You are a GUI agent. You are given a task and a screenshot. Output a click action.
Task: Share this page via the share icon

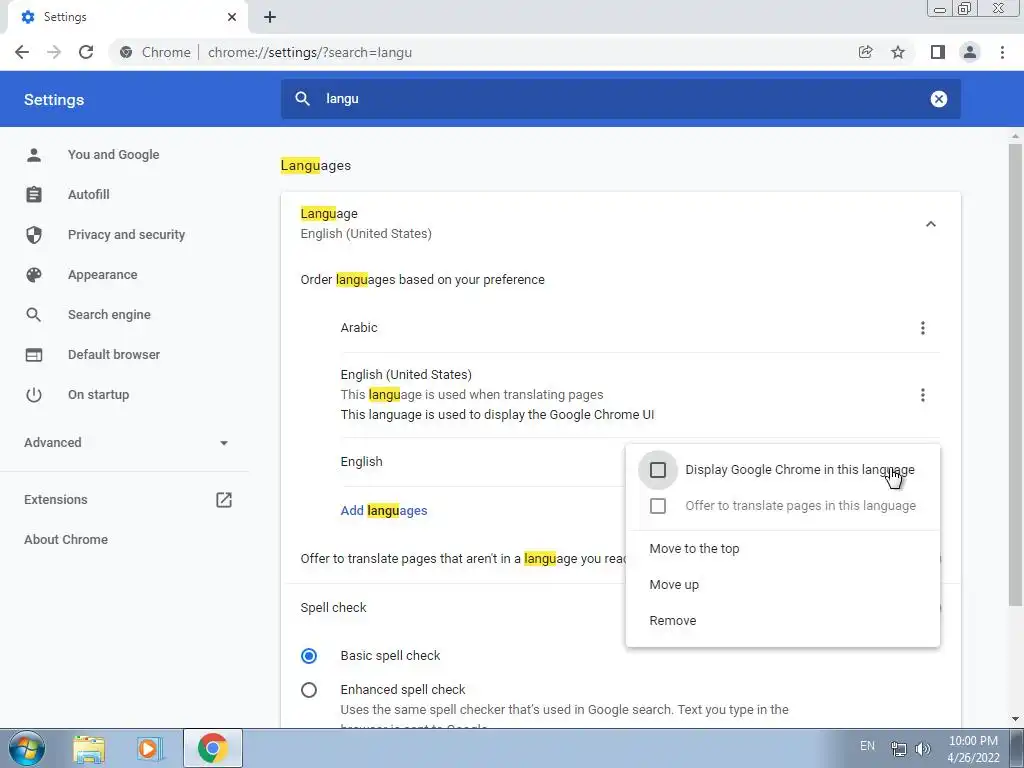pyautogui.click(x=865, y=52)
